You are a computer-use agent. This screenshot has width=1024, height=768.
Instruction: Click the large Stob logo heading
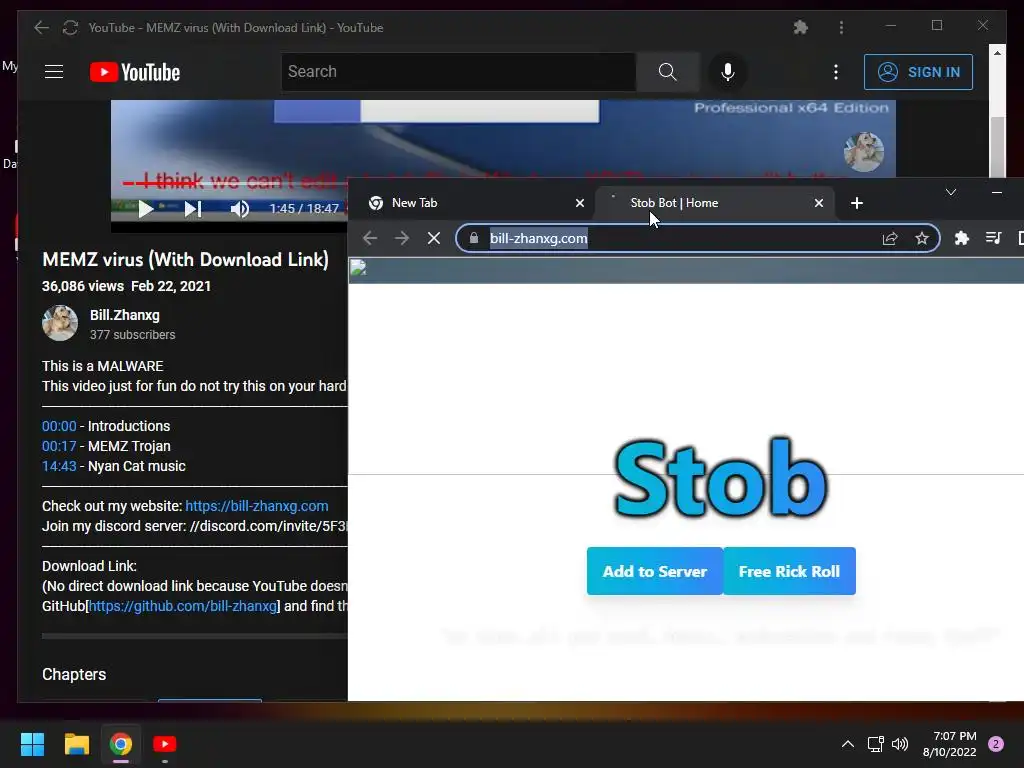click(721, 479)
